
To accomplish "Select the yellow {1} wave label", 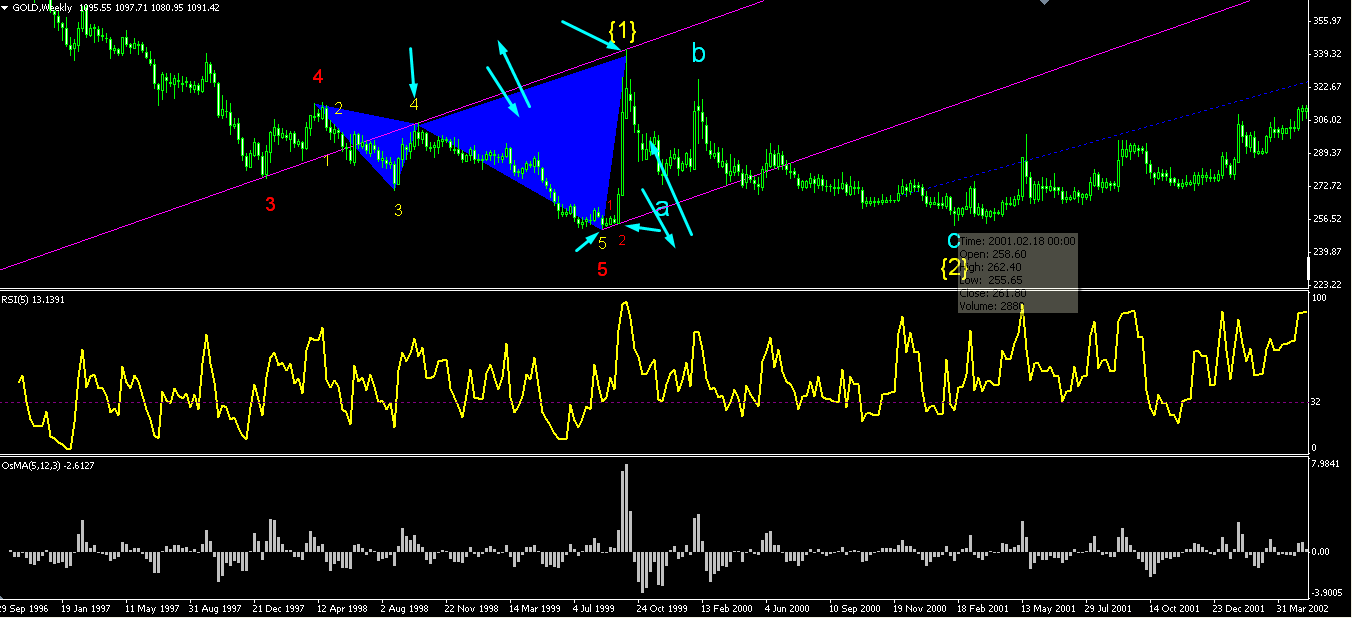I will tap(622, 30).
